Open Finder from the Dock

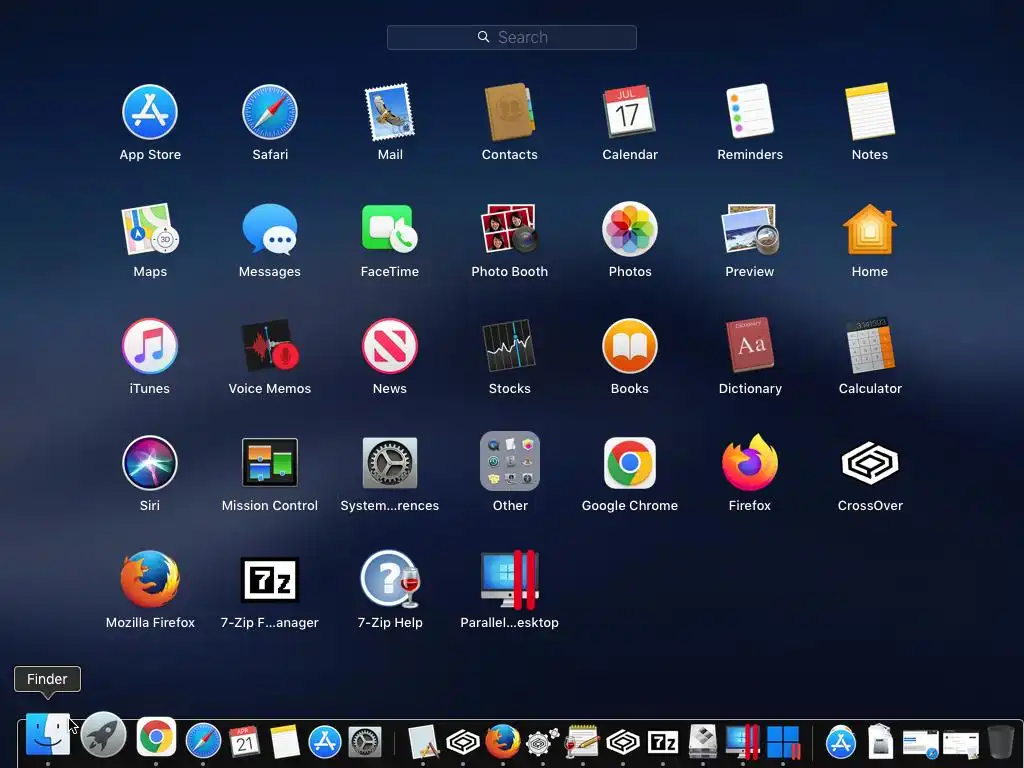pos(48,735)
